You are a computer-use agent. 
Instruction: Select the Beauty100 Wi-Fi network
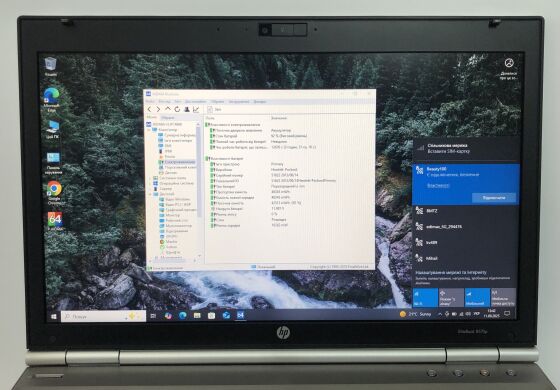click(x=465, y=184)
